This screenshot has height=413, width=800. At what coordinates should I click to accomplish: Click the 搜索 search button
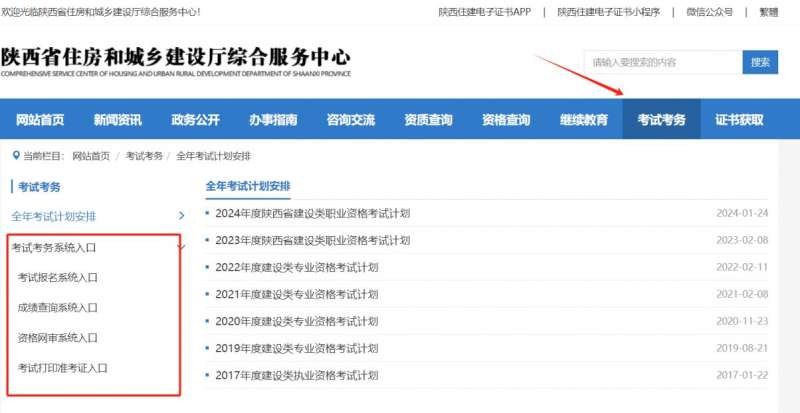click(x=760, y=62)
